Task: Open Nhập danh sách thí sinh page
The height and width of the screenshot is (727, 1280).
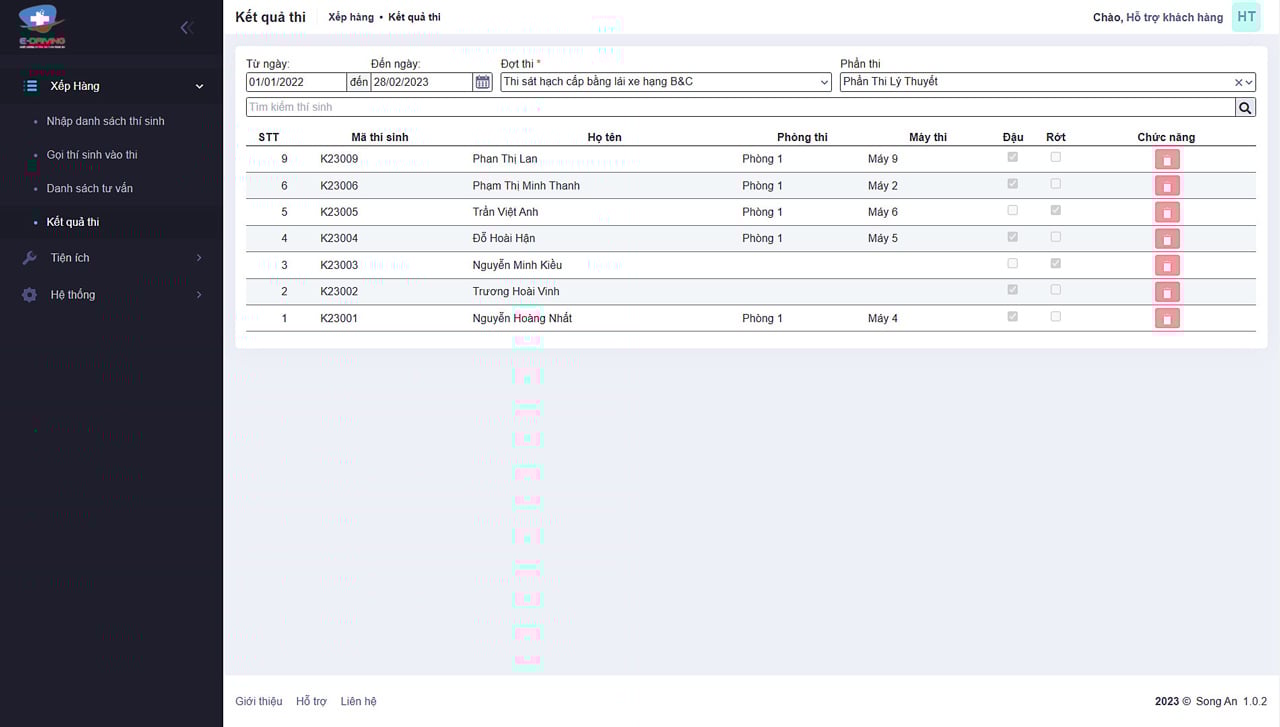Action: click(x=105, y=121)
